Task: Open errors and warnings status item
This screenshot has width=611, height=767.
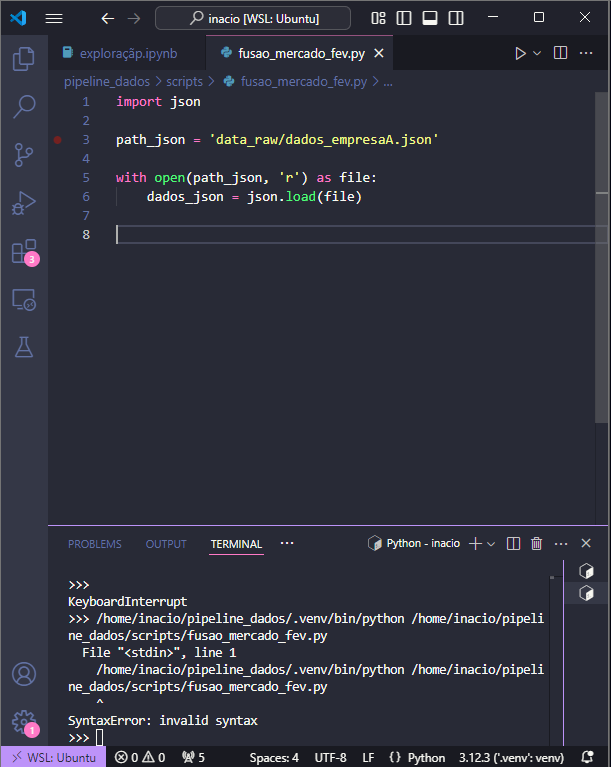Action: (140, 757)
